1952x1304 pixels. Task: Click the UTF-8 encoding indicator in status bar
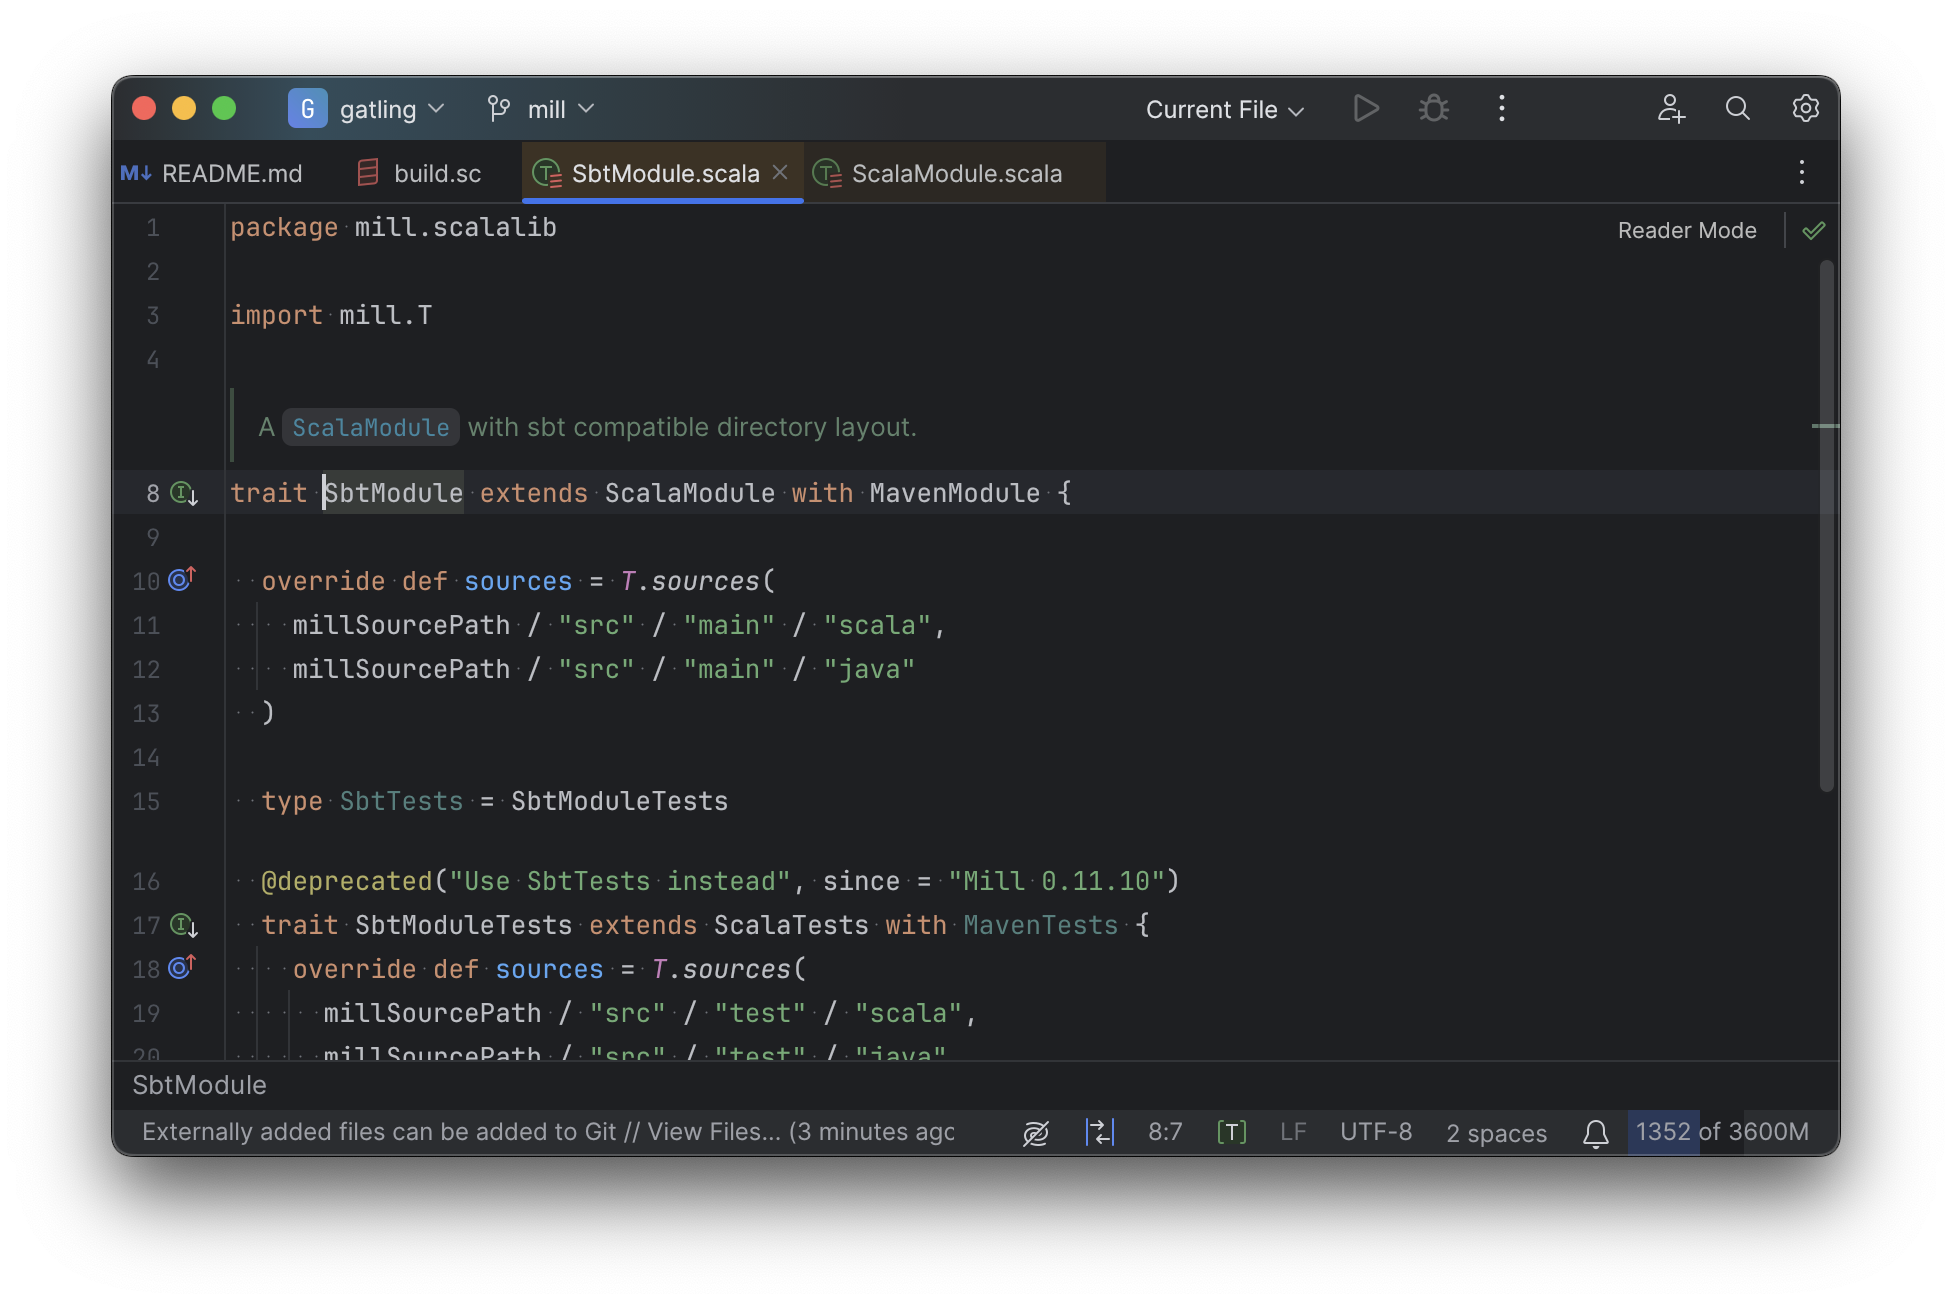pos(1375,1131)
